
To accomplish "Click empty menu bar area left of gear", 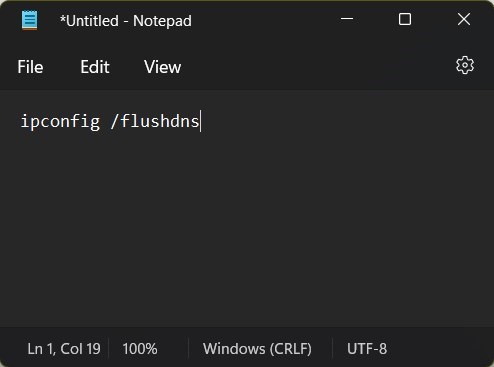I will (x=317, y=67).
